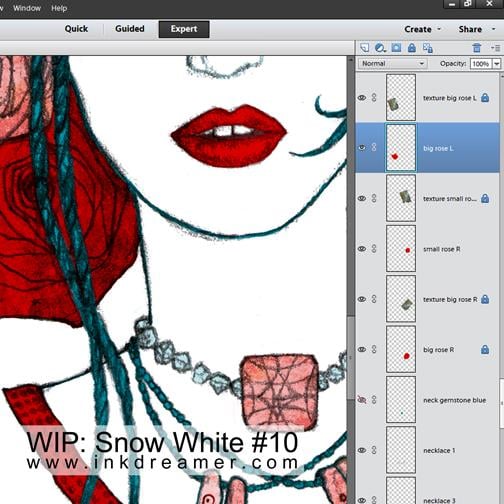Select the neck gemstone blue thumbnail

401,399
